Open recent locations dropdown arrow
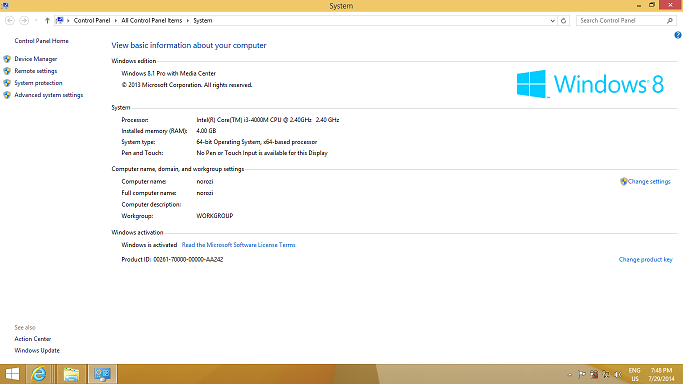Image resolution: width=683 pixels, height=384 pixels. coord(36,20)
